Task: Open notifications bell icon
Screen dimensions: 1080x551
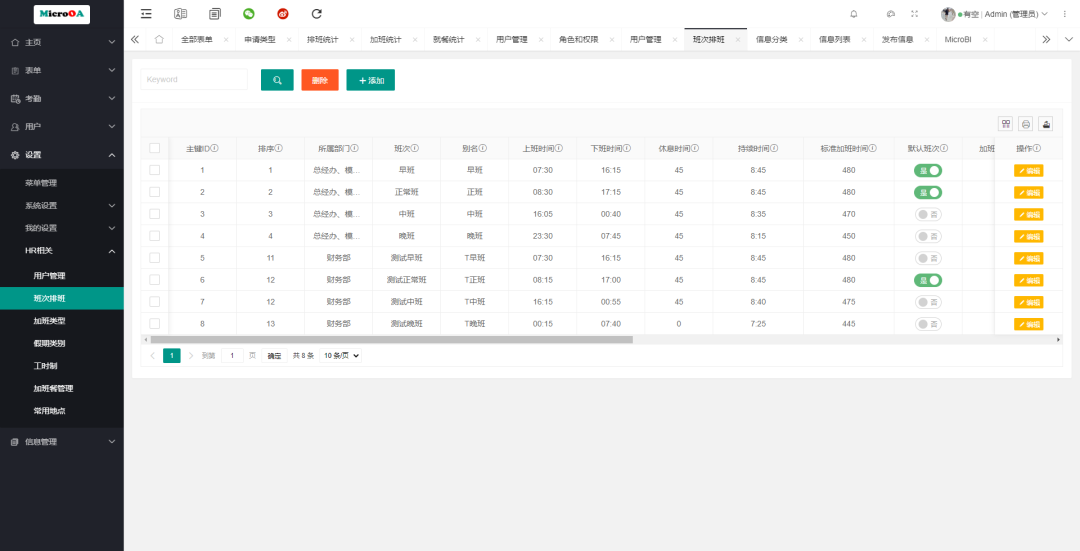Action: [854, 14]
